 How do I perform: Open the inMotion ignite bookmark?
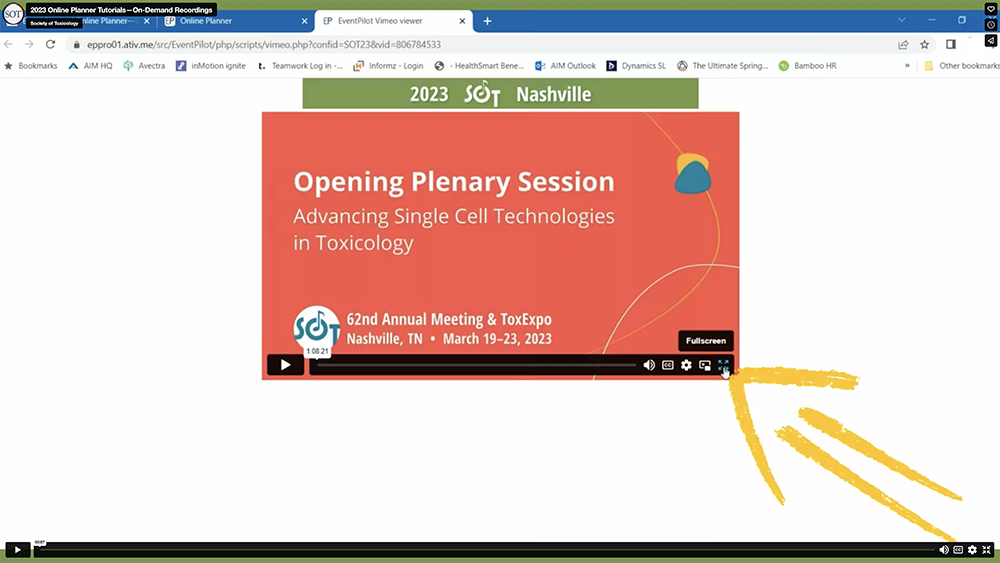click(x=211, y=66)
